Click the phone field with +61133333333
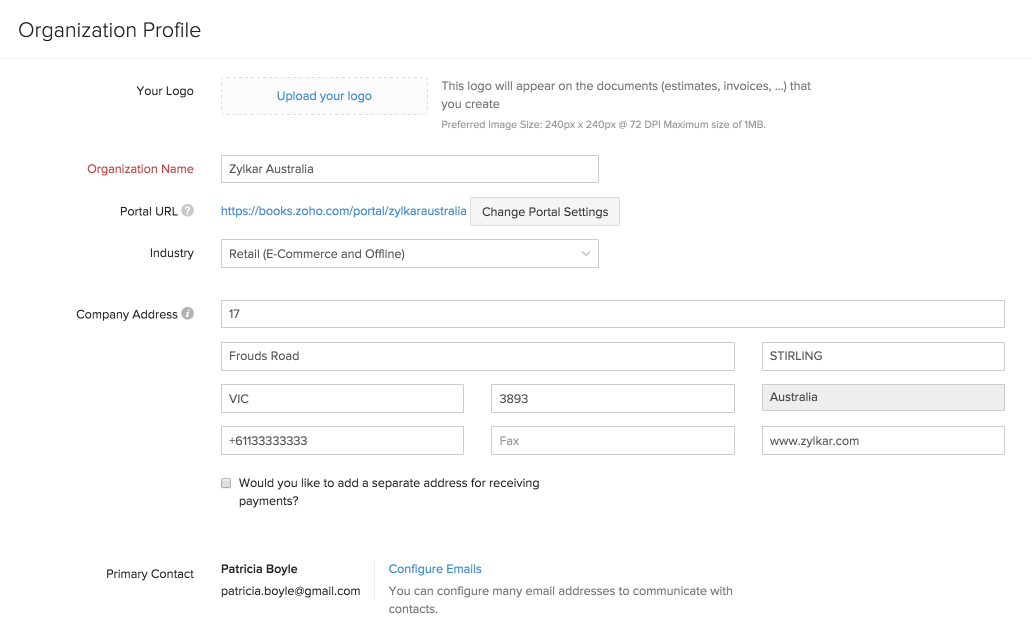Image resolution: width=1032 pixels, height=631 pixels. [342, 441]
